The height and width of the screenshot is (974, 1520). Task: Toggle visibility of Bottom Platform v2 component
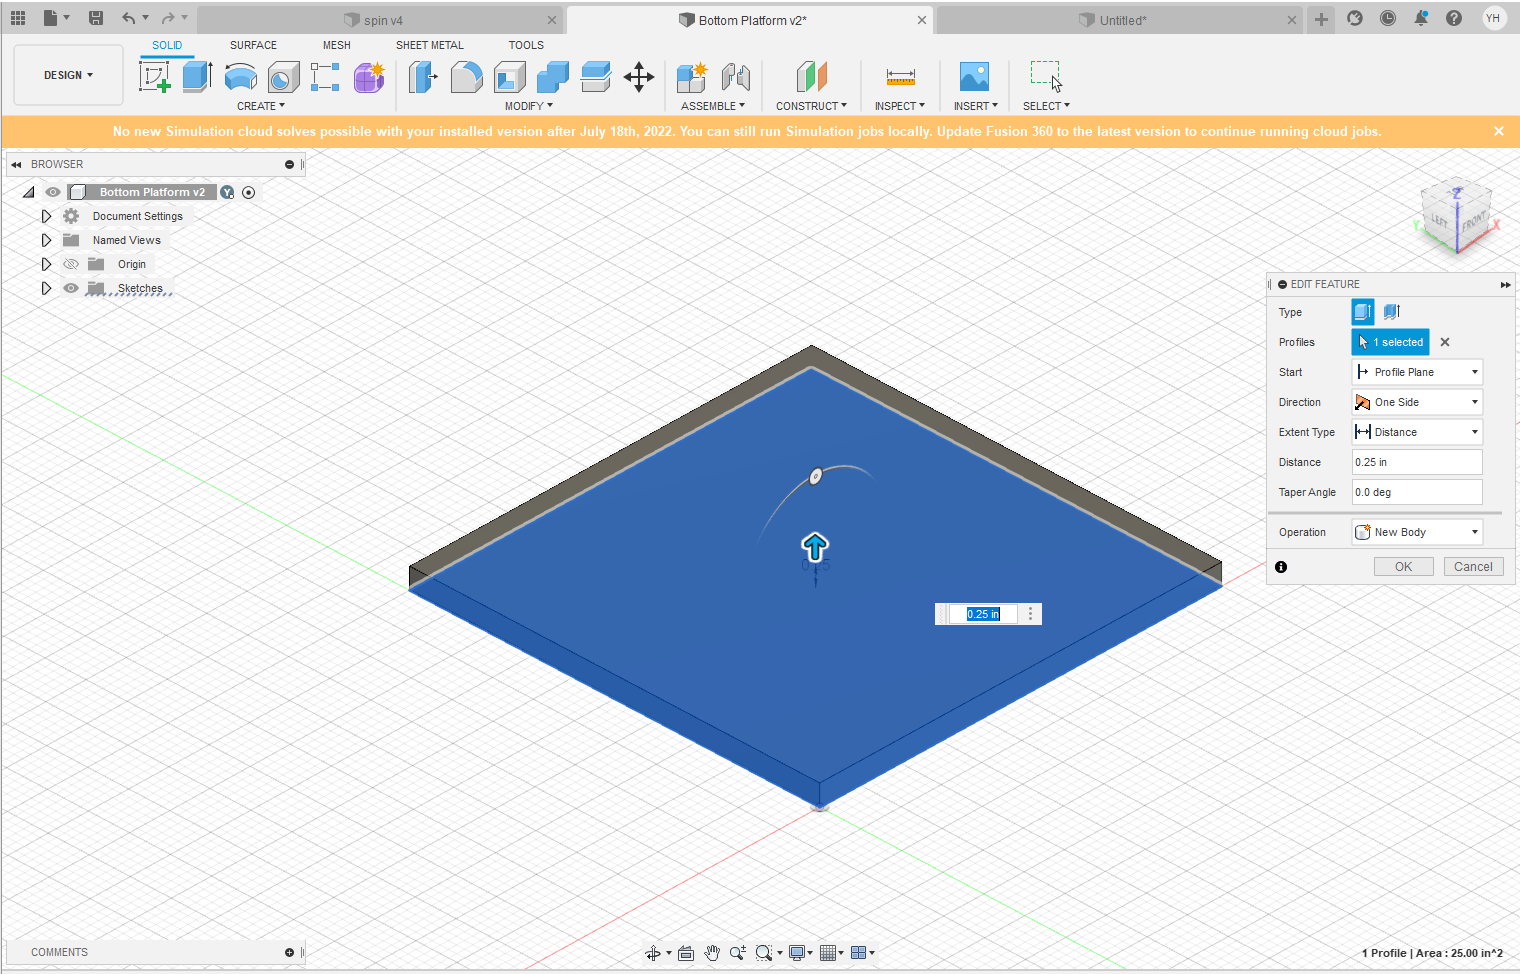click(53, 192)
